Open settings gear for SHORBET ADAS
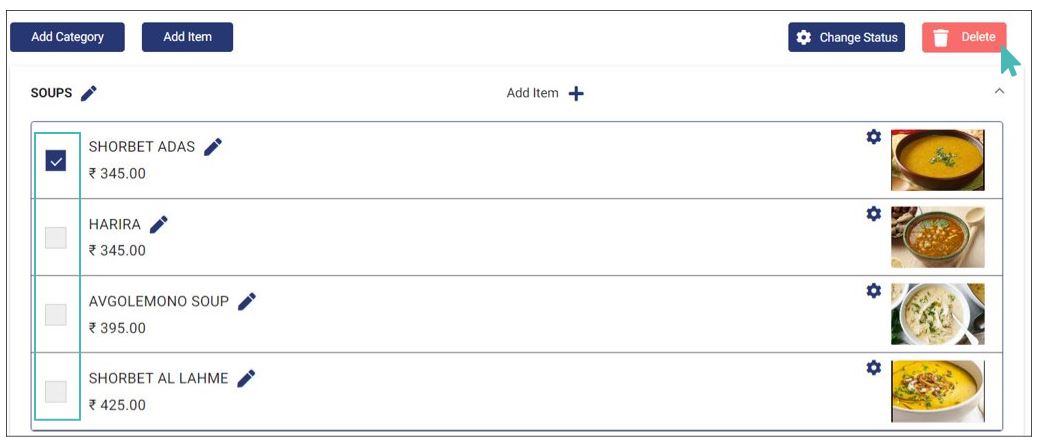 pos(874,137)
